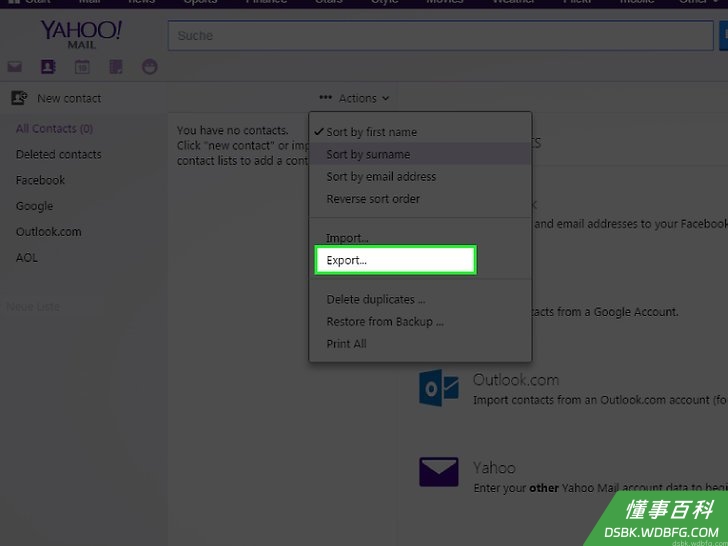Click the "You have no contacts." text
The image size is (728, 546).
(233, 130)
